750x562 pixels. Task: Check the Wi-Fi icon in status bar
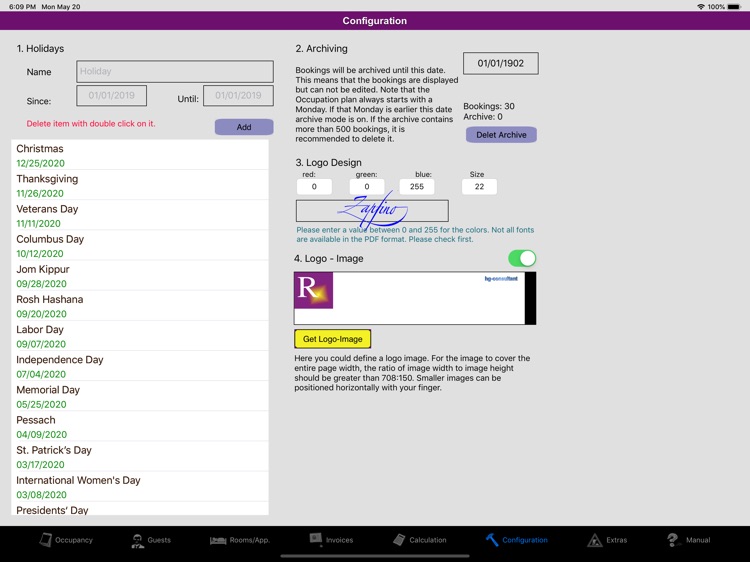701,7
